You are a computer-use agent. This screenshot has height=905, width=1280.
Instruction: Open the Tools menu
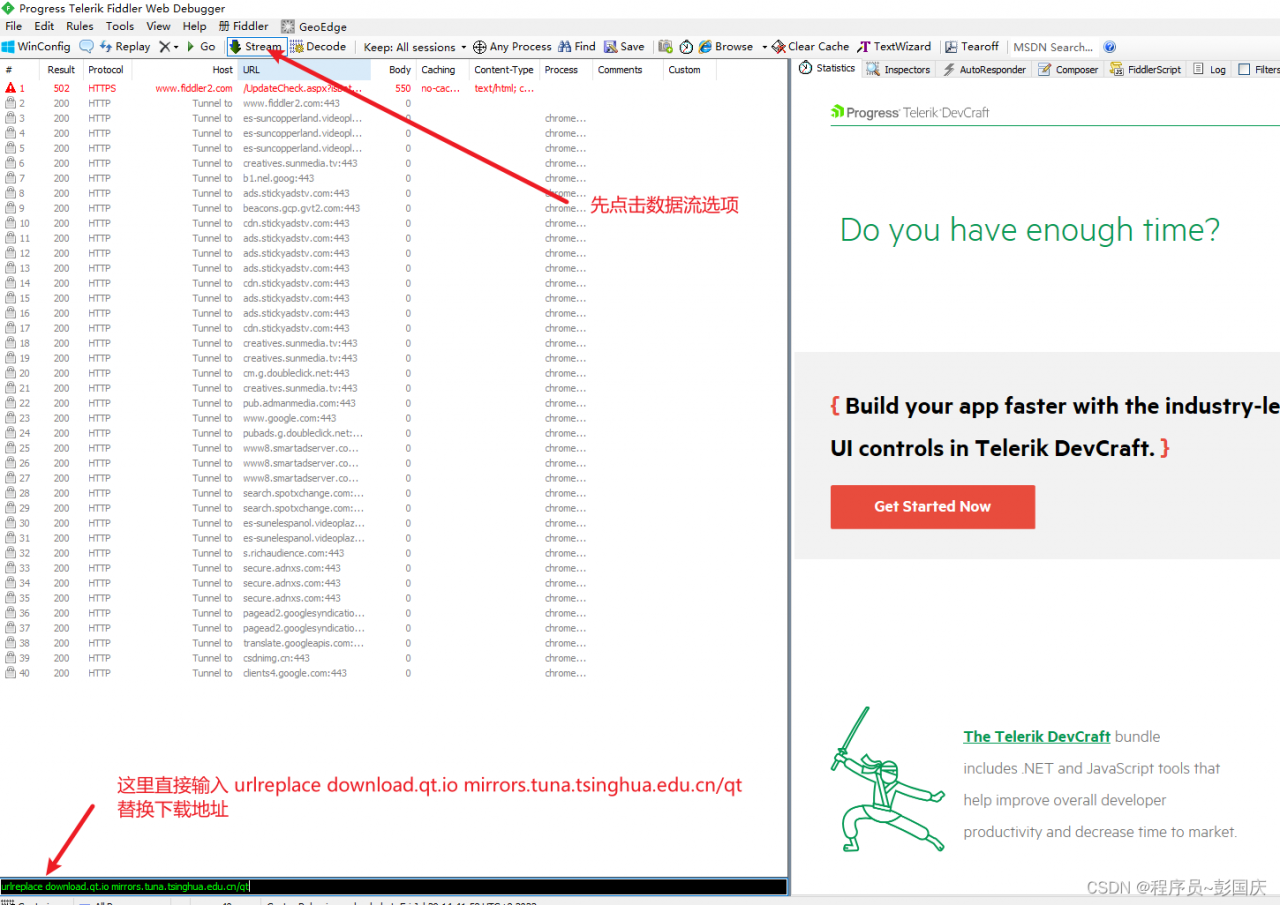pos(120,26)
